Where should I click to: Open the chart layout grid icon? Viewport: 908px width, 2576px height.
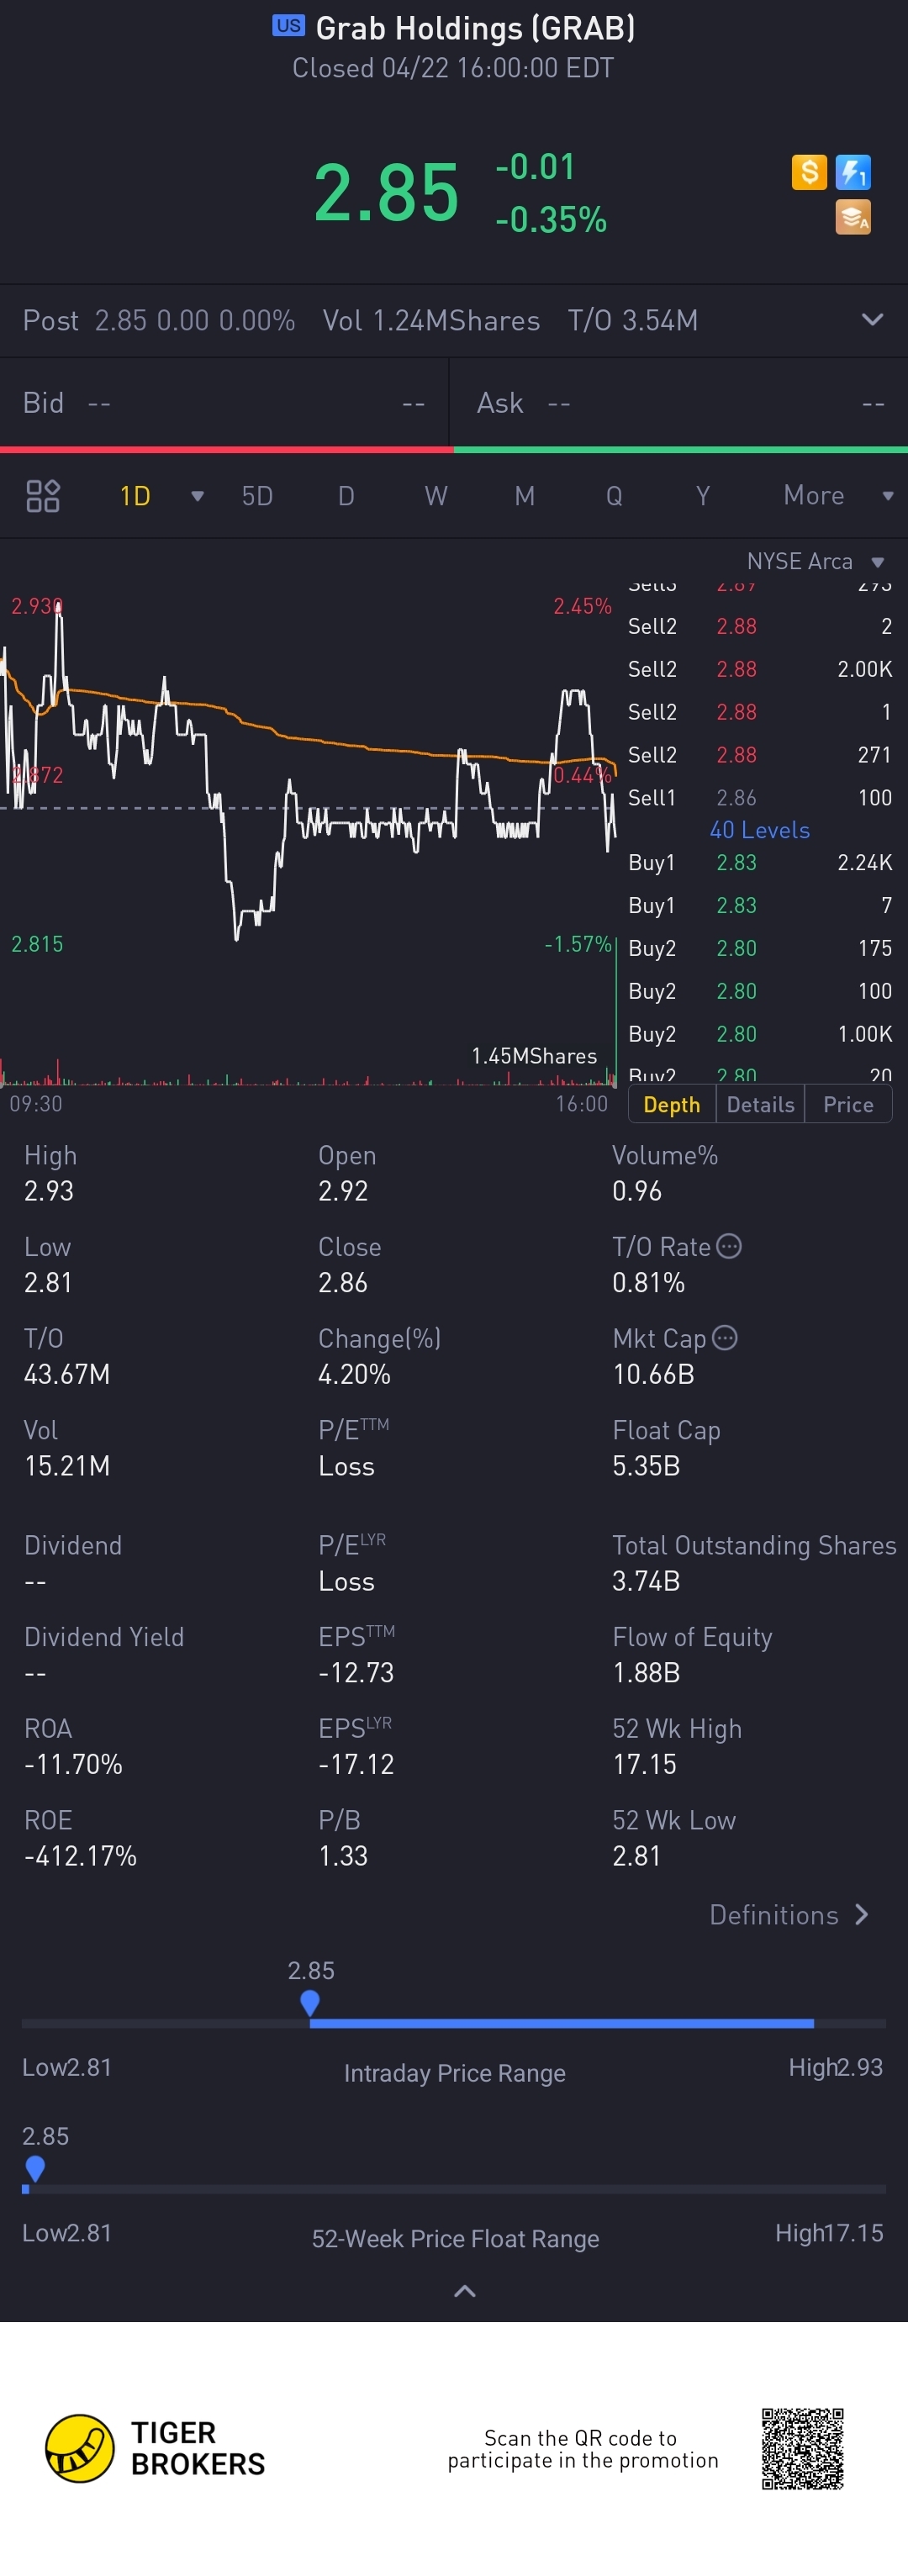click(43, 496)
